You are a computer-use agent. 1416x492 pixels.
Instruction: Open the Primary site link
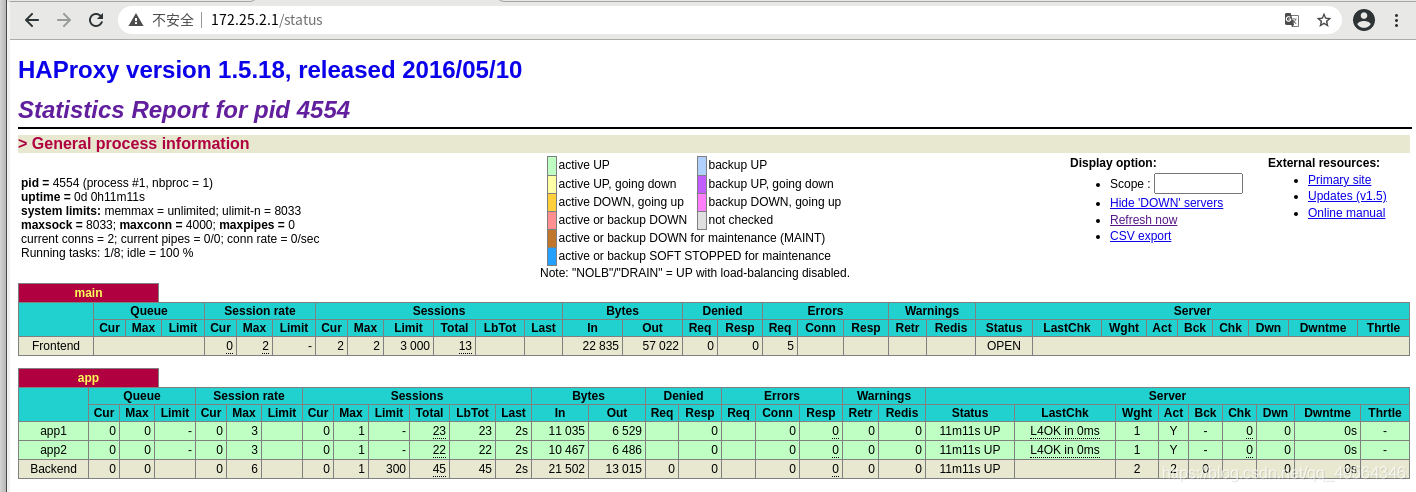[x=1339, y=180]
